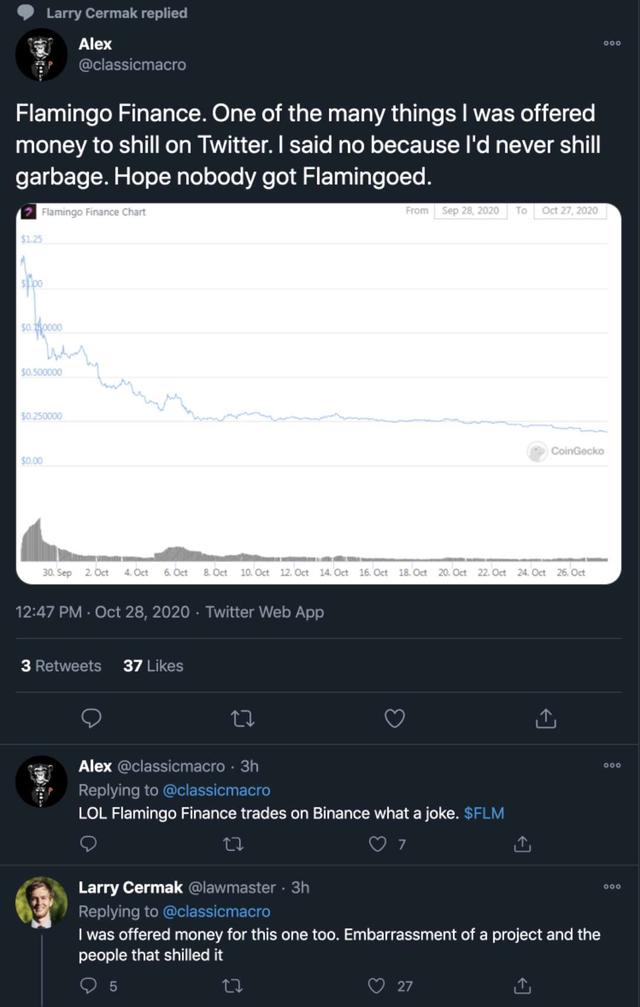Open the $FLM cashtag link
Image resolution: width=640 pixels, height=1007 pixels.
point(485,813)
